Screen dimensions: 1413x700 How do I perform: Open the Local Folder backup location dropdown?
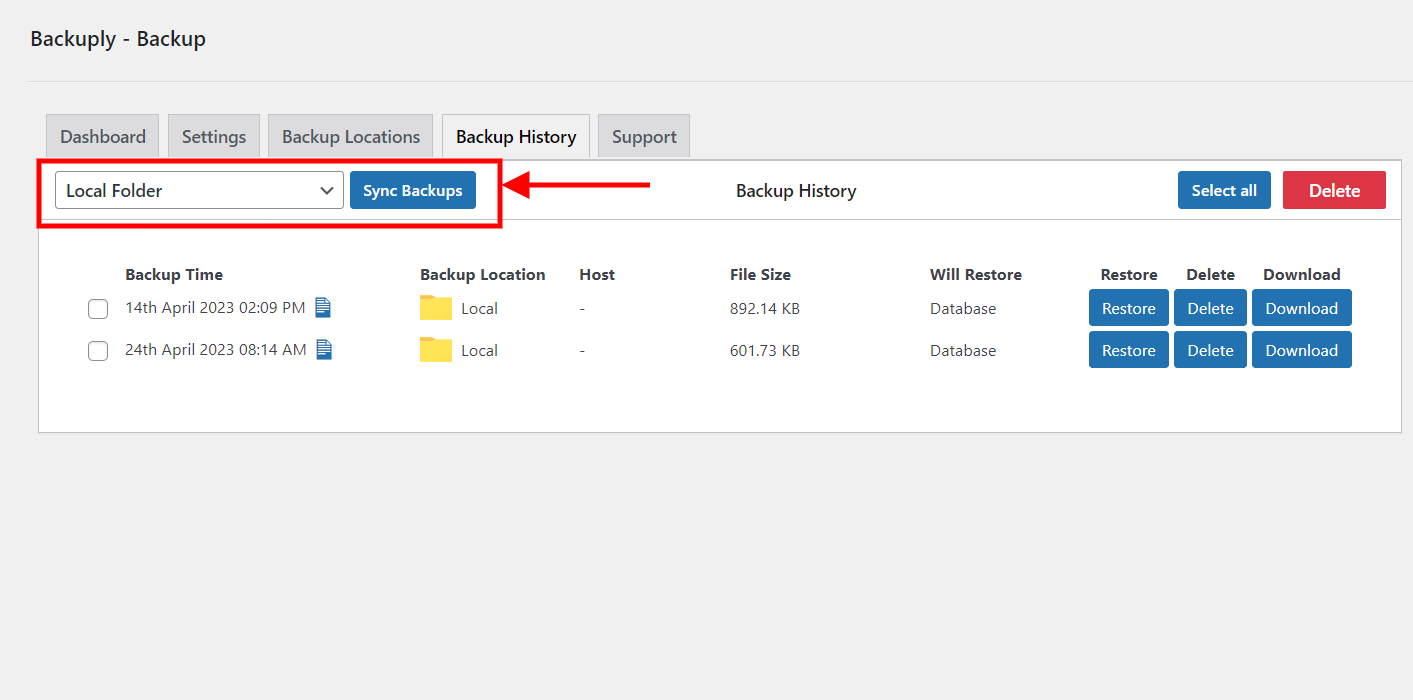coord(198,190)
